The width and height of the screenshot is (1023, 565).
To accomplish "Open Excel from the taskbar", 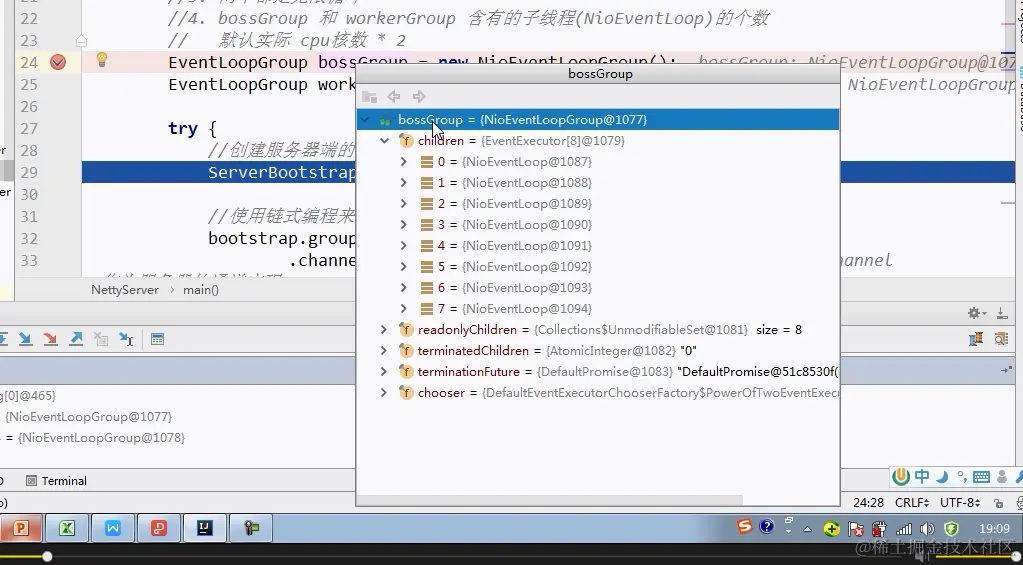I will coord(67,528).
